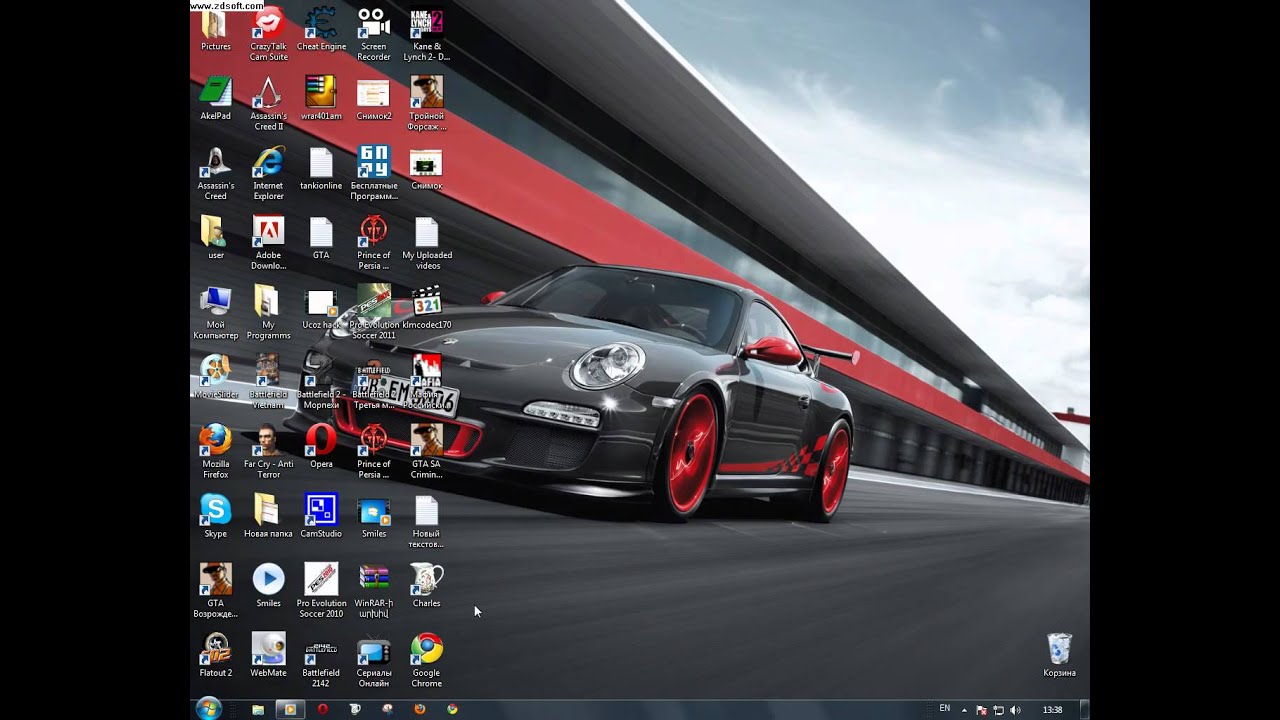
Task: Select the Adobe Download shortcut
Action: [x=268, y=243]
